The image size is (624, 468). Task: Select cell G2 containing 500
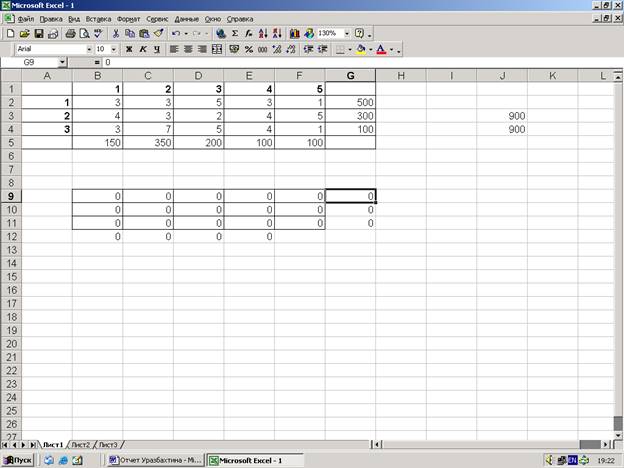[350, 102]
